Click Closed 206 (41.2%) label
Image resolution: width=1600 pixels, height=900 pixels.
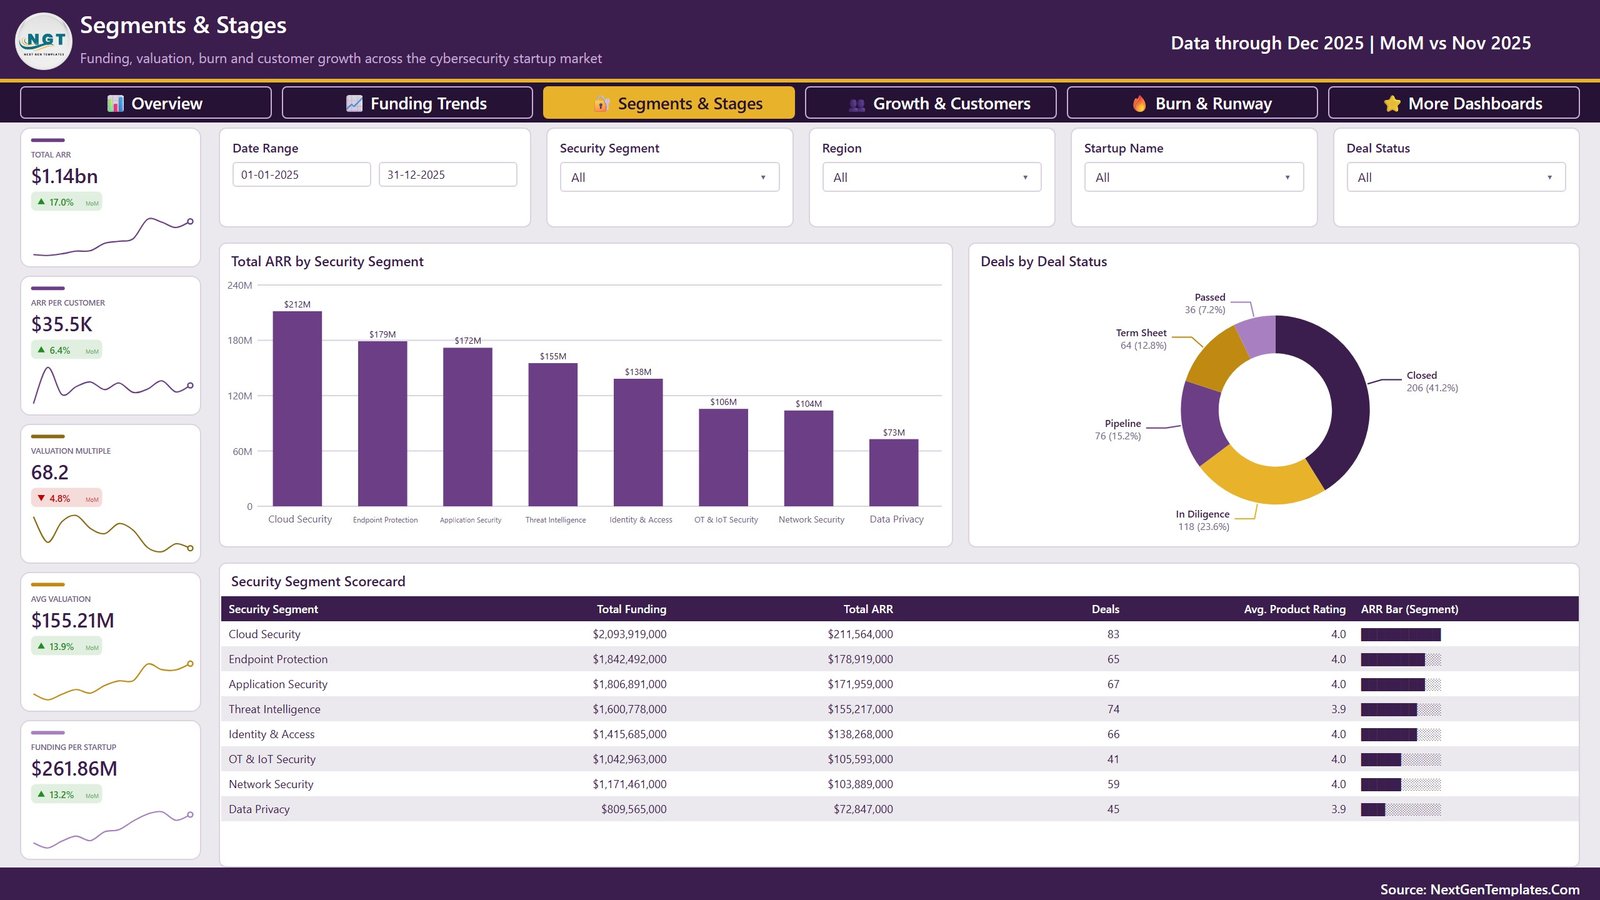1432,382
